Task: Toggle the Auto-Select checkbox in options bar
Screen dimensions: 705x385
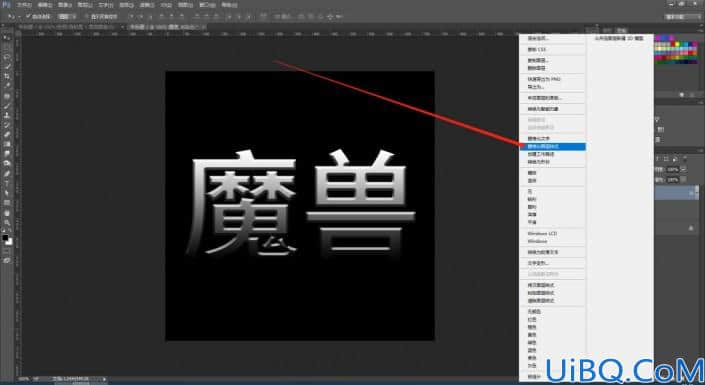Action: click(28, 17)
